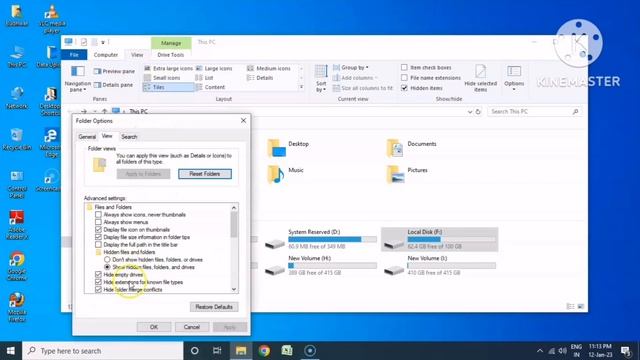Open the Add columns dropdown
The image size is (640, 360).
click(x=355, y=78)
